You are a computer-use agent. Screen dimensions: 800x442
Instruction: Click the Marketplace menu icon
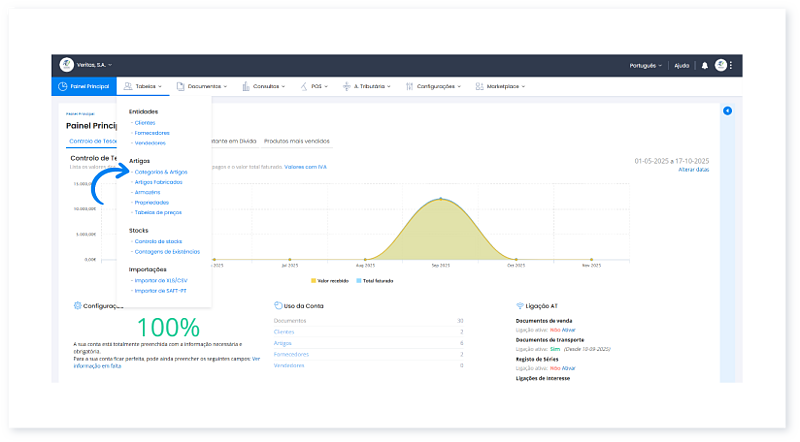coord(480,87)
